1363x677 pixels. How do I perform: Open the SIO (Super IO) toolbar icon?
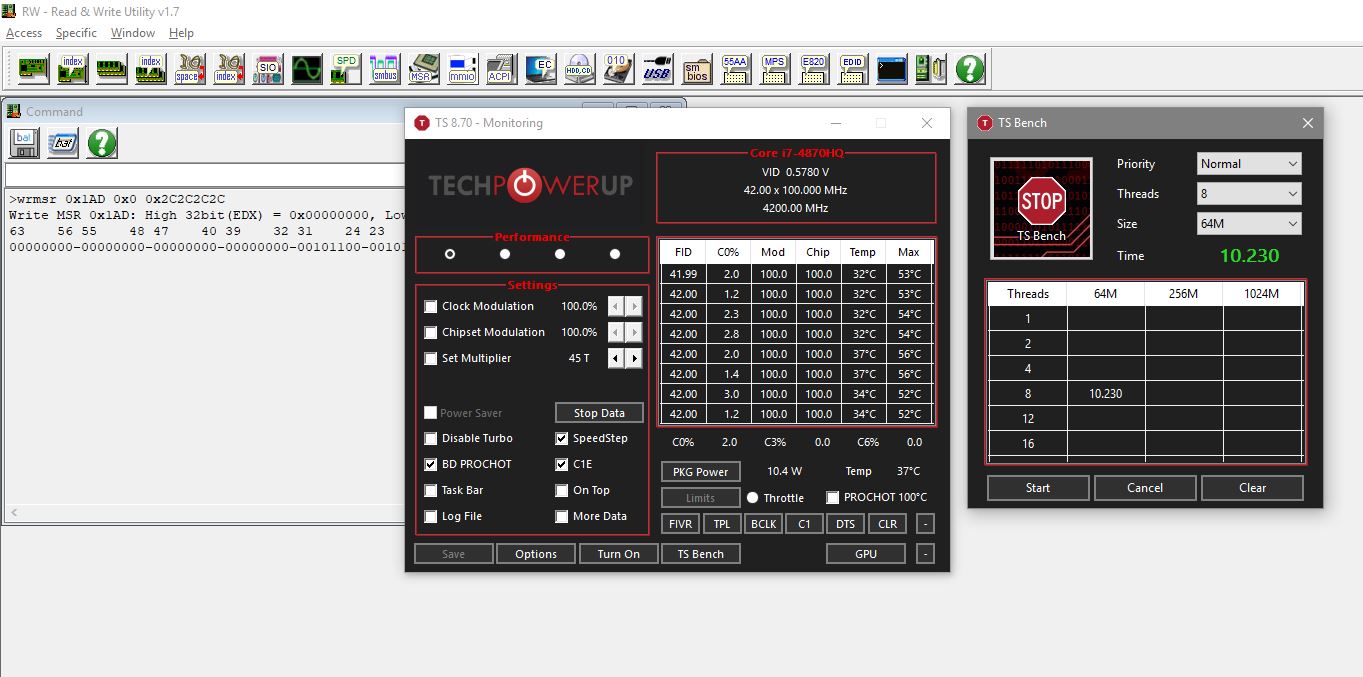click(267, 69)
